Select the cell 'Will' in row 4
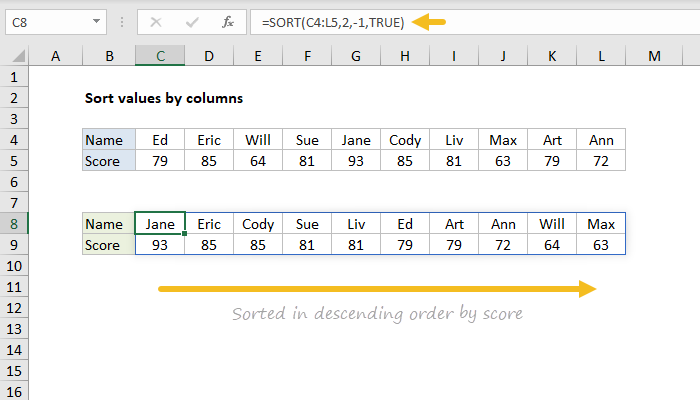The image size is (700, 400). [258, 140]
